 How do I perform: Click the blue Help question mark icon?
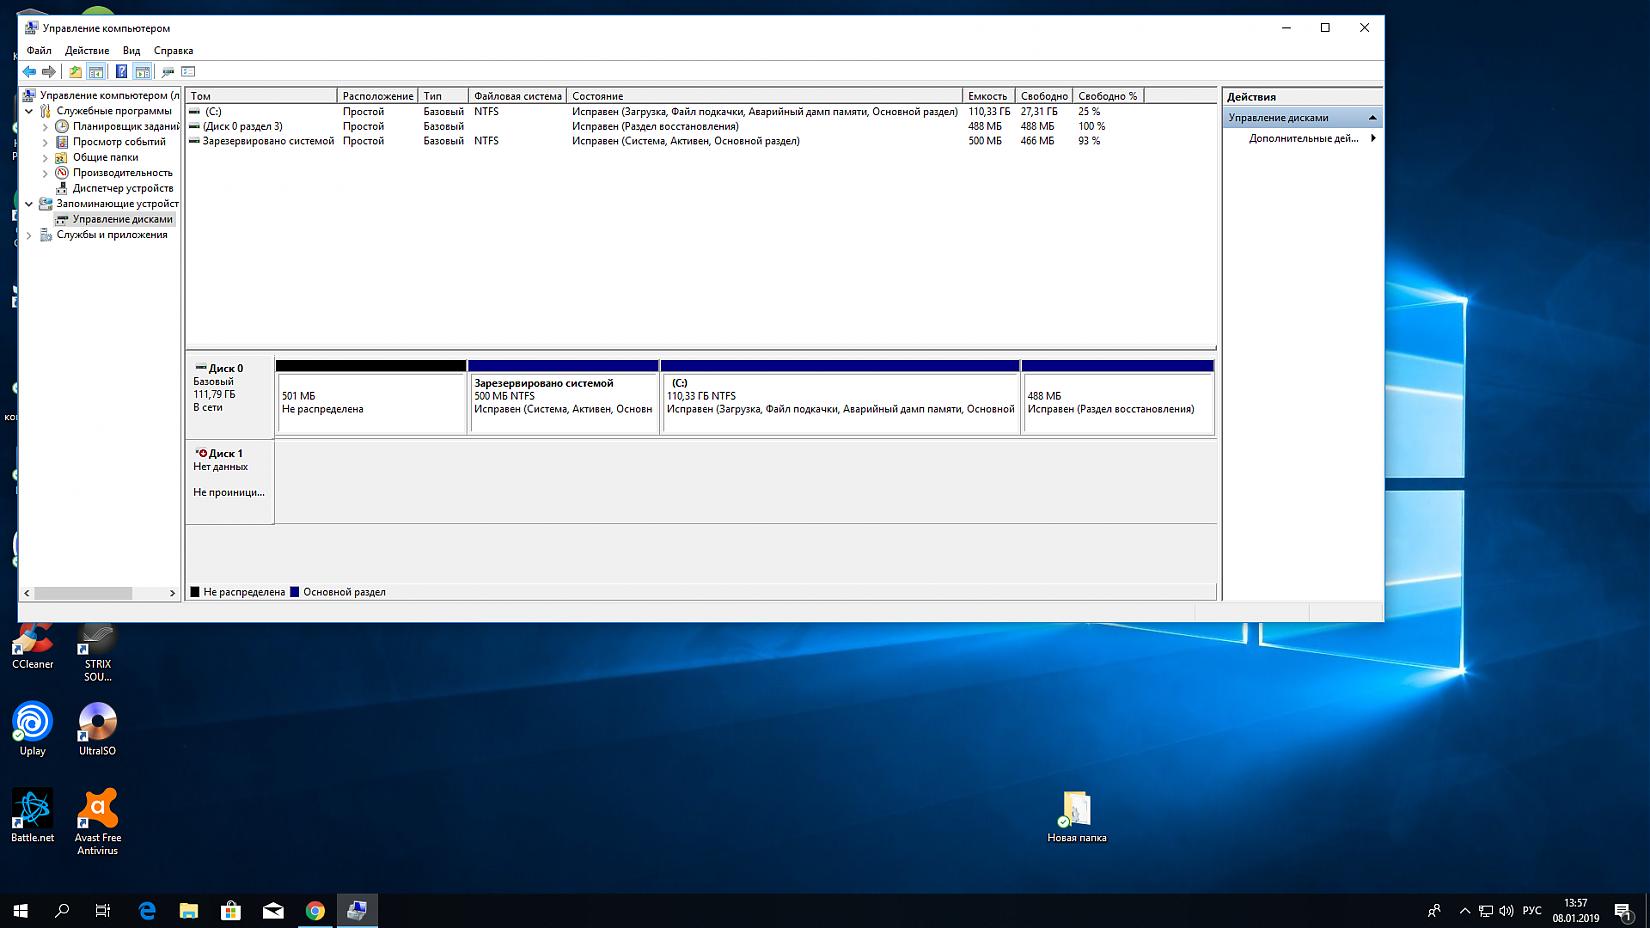[121, 72]
